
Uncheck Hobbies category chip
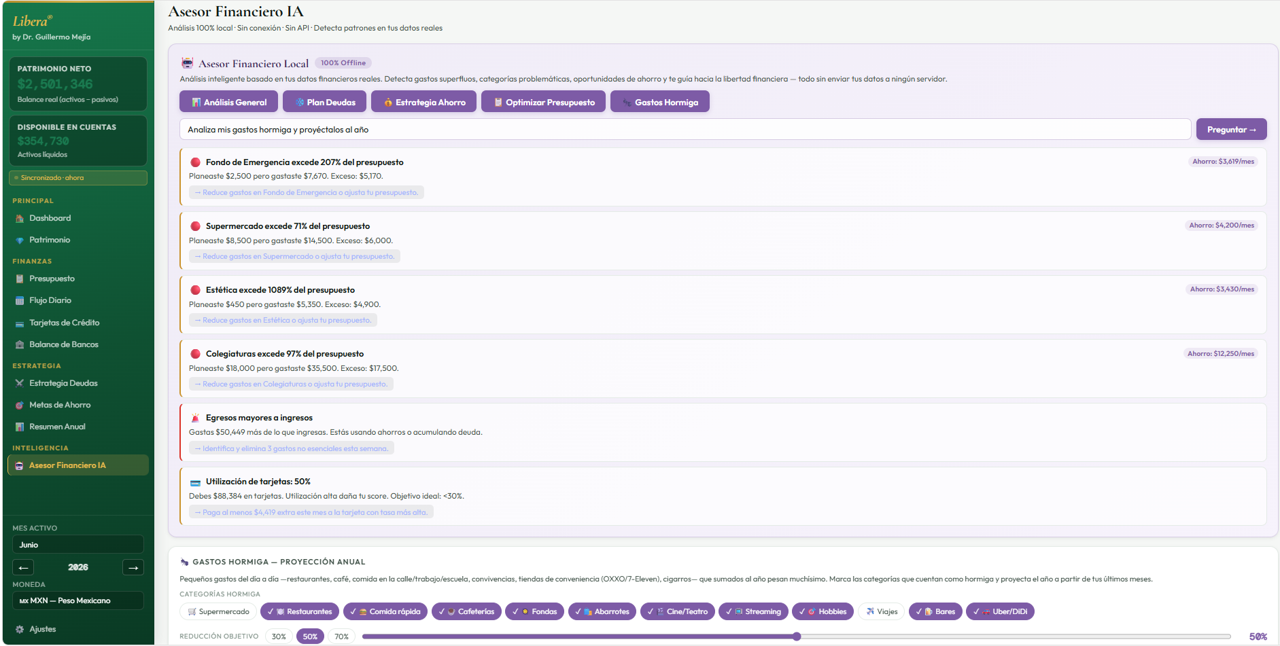pos(823,611)
